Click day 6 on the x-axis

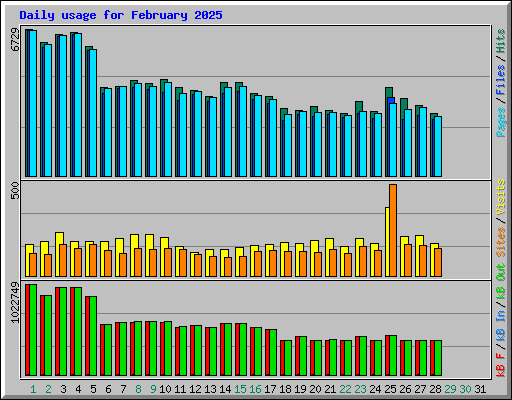[108, 389]
